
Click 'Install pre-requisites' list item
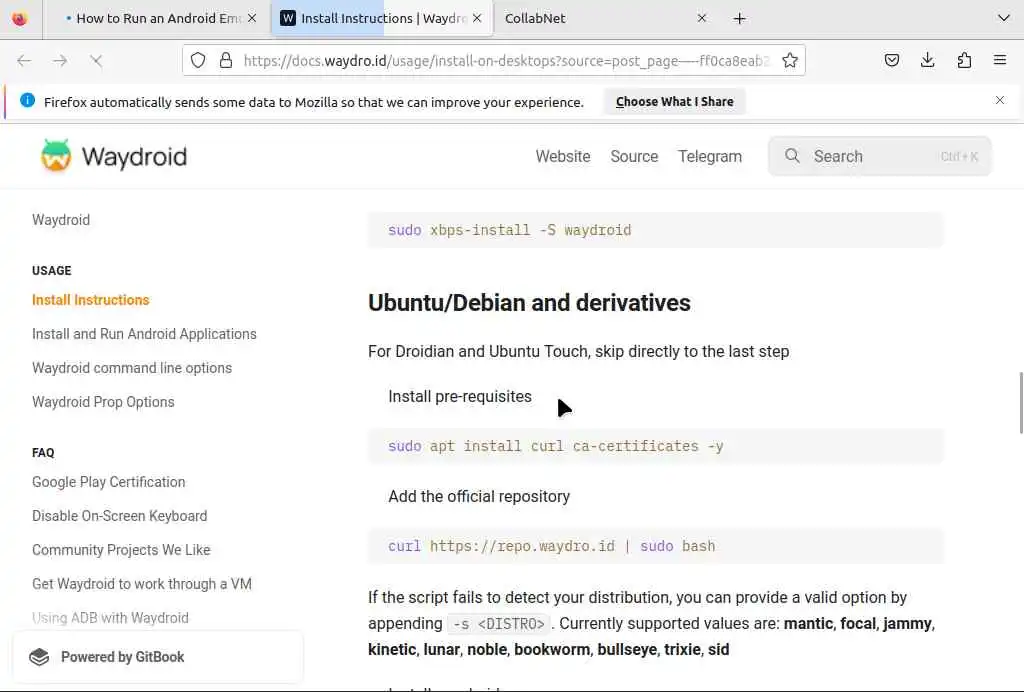pos(460,396)
